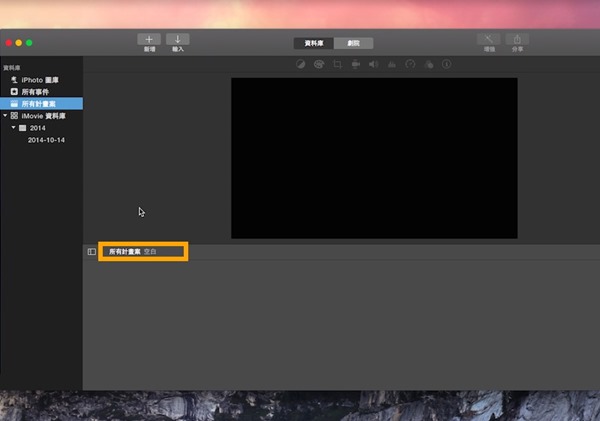The height and width of the screenshot is (421, 600).
Task: Open the color correction palette icon
Action: [318, 64]
